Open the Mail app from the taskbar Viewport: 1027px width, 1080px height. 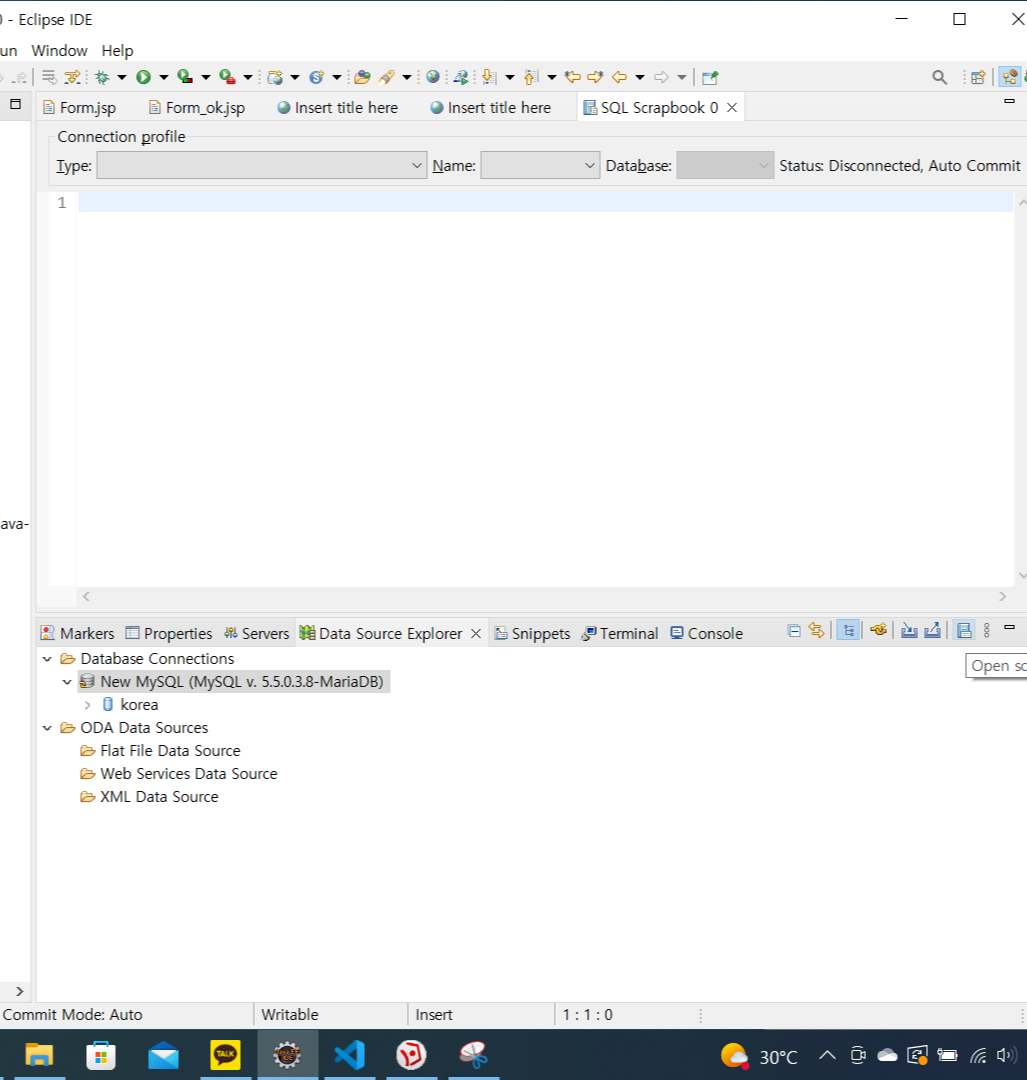click(163, 1055)
